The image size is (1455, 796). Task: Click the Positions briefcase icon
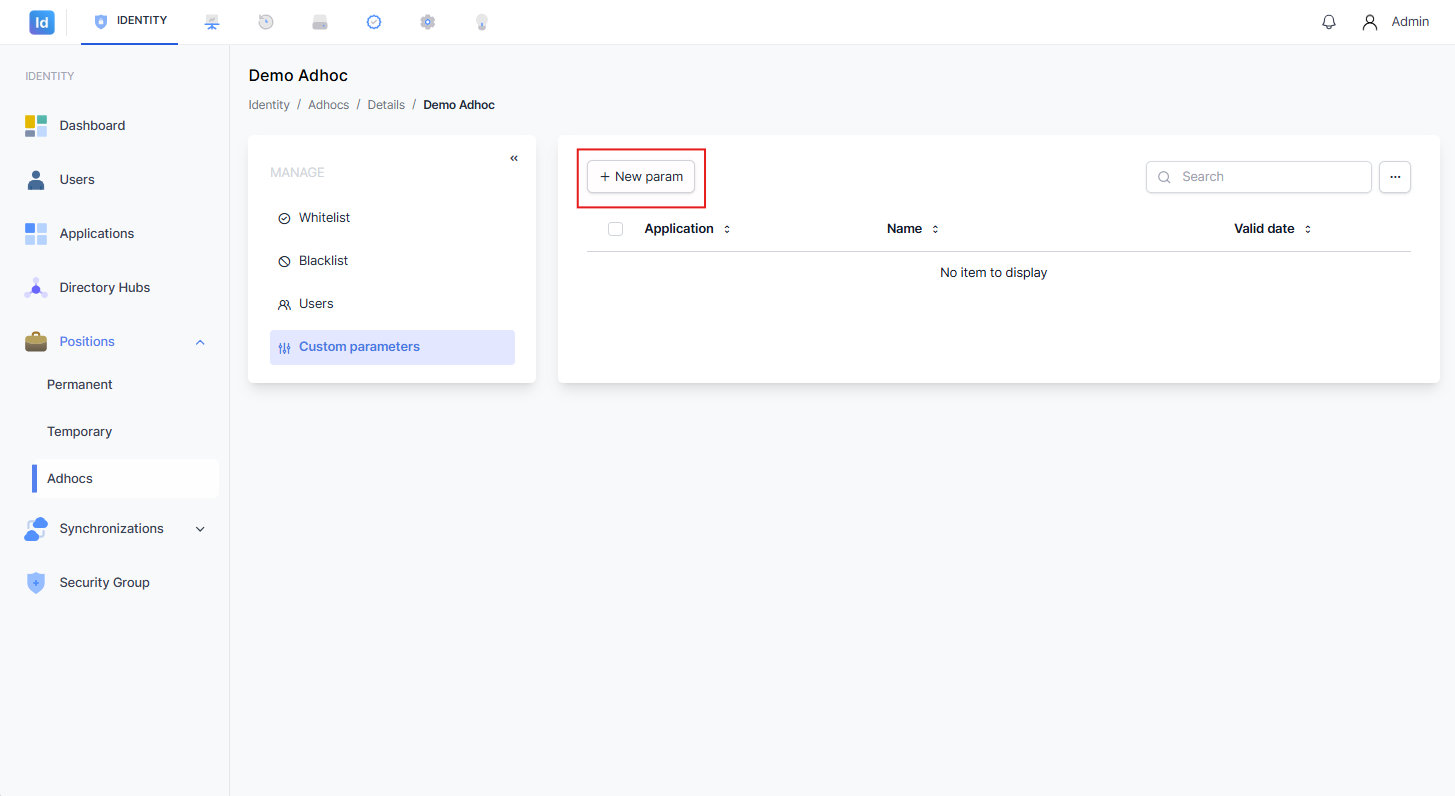pyautogui.click(x=36, y=342)
